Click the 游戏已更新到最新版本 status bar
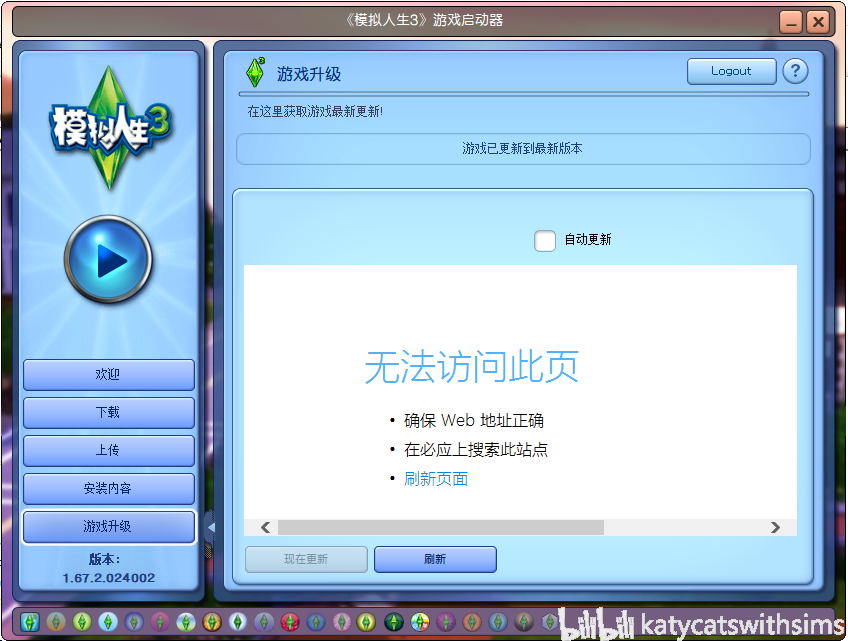 (x=523, y=149)
